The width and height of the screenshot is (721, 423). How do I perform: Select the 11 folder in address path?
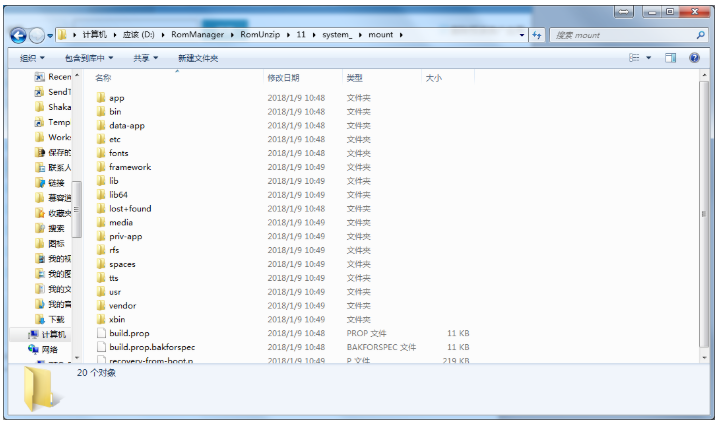301,34
